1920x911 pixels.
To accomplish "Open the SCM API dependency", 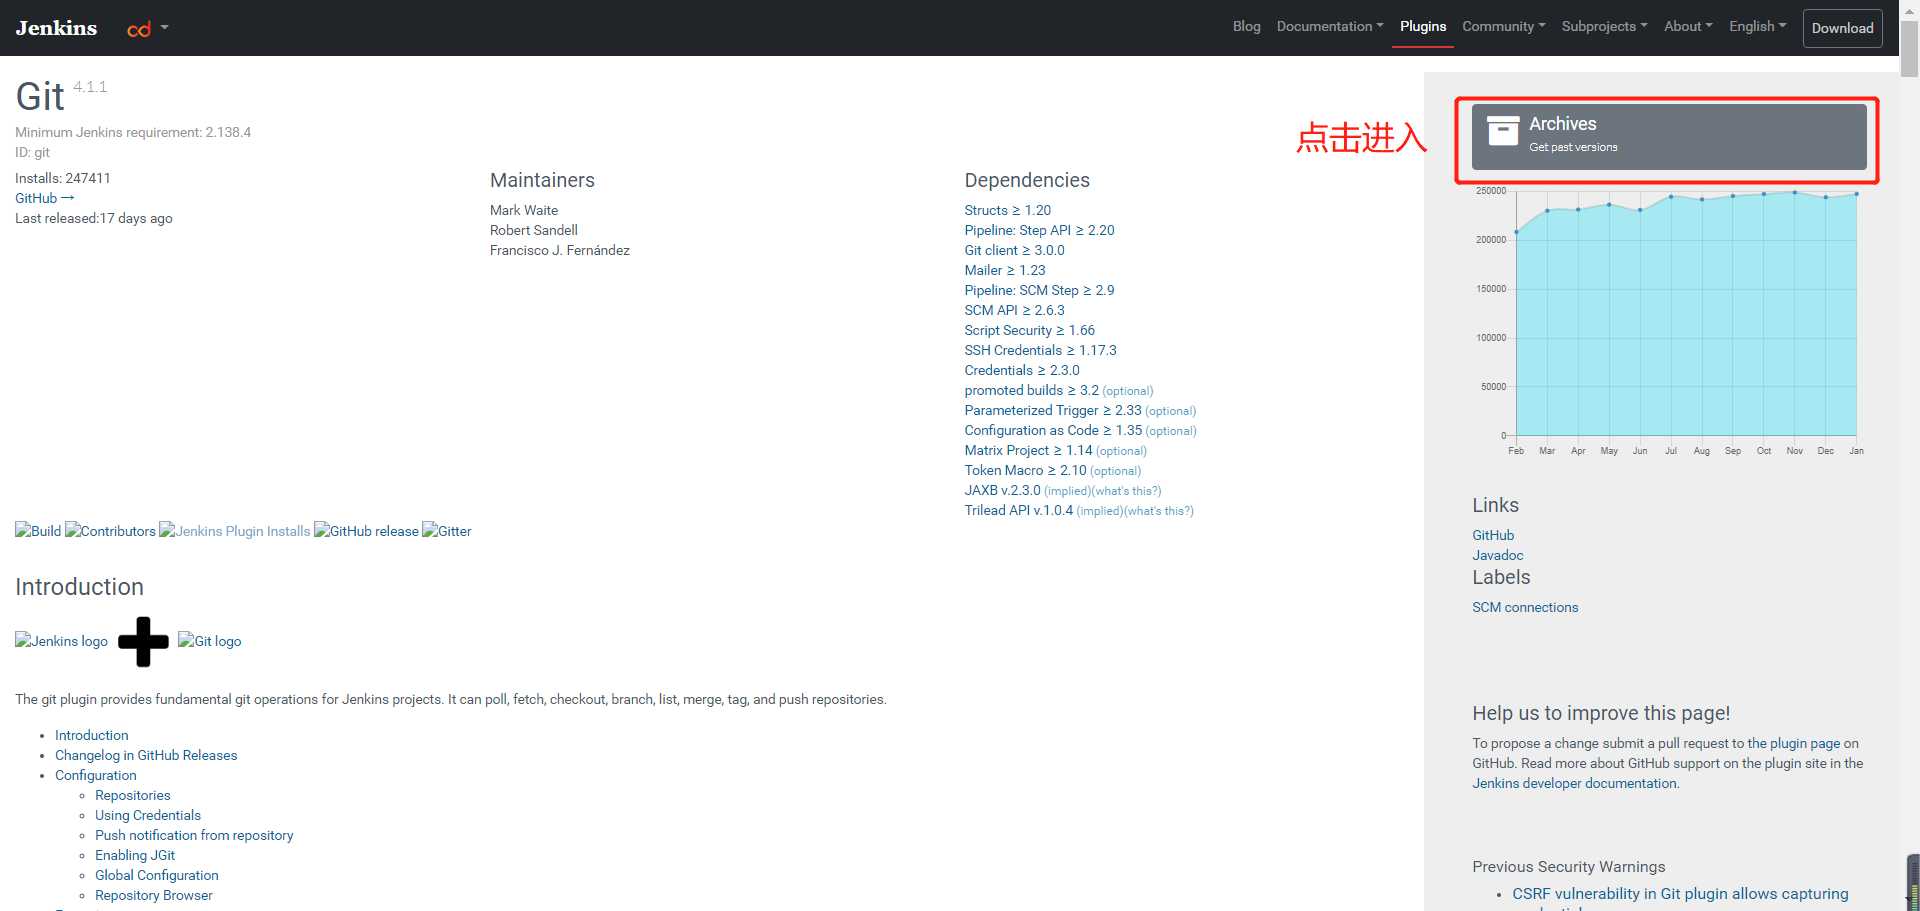I will tap(1014, 310).
